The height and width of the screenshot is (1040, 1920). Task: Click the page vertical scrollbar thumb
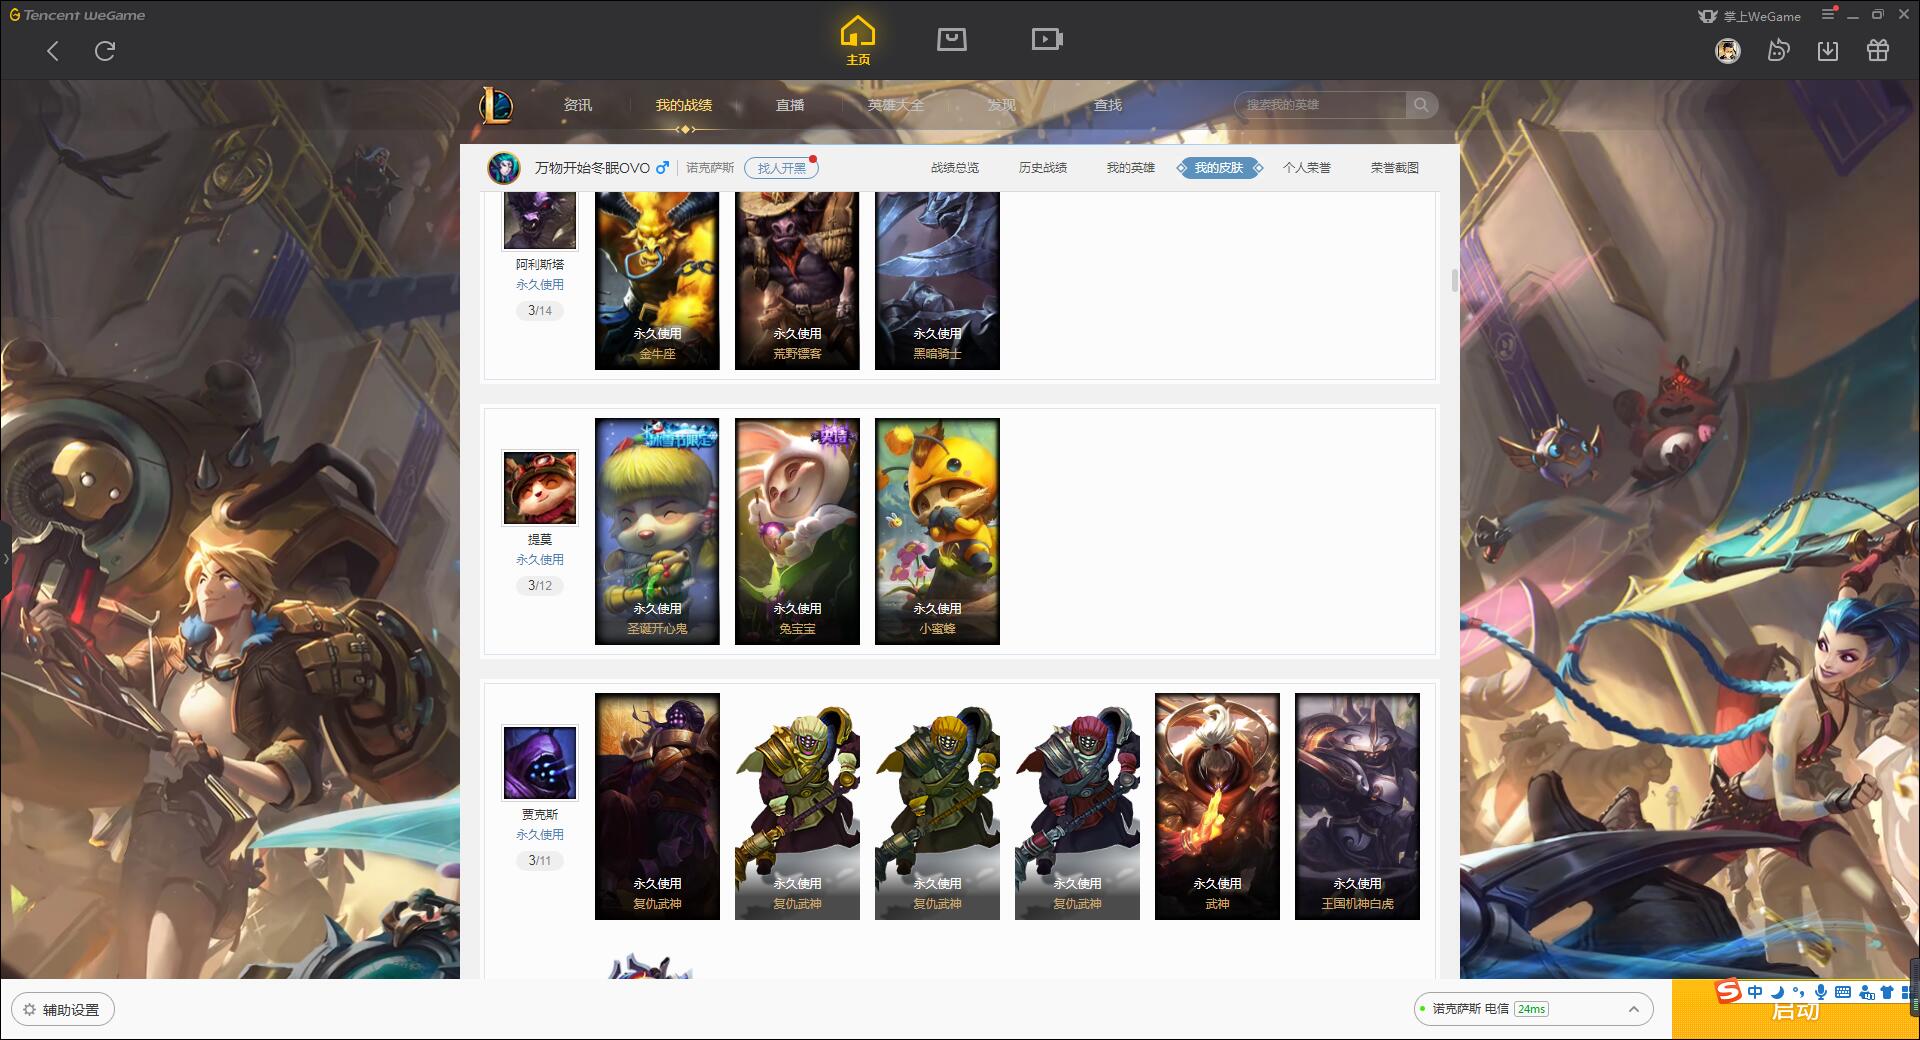[x=1455, y=280]
